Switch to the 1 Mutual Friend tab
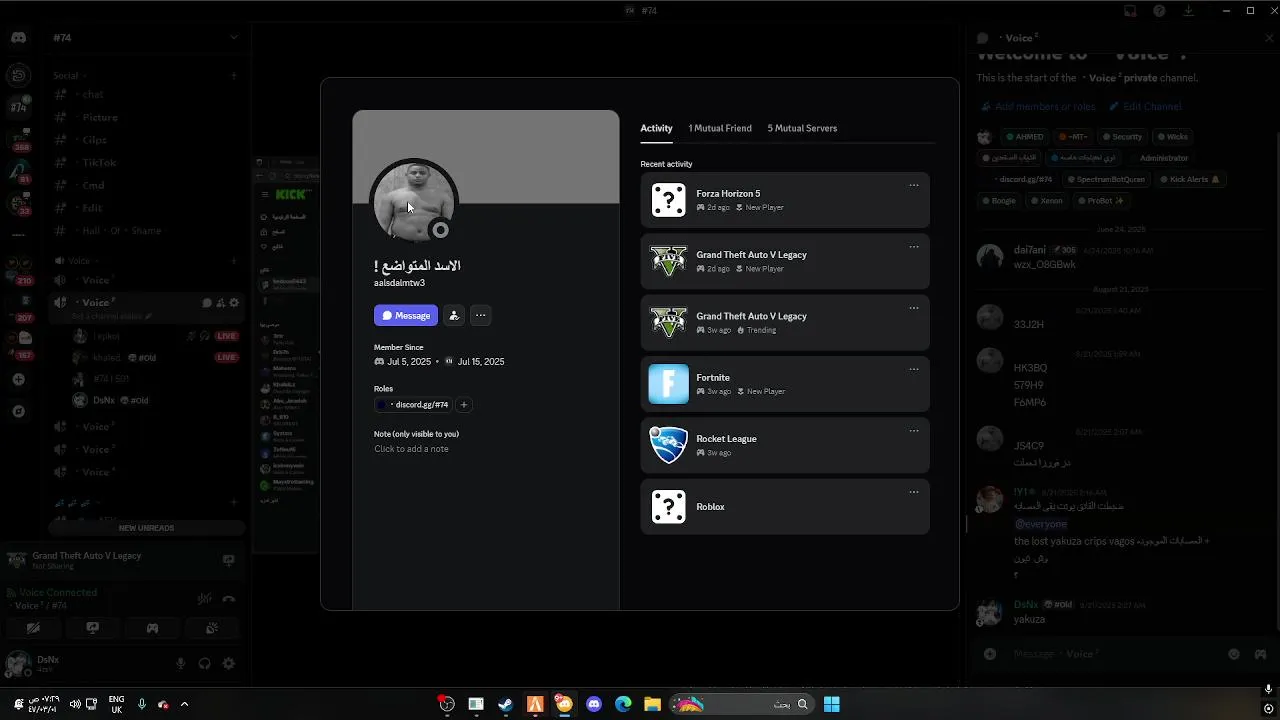This screenshot has height=720, width=1280. (720, 128)
